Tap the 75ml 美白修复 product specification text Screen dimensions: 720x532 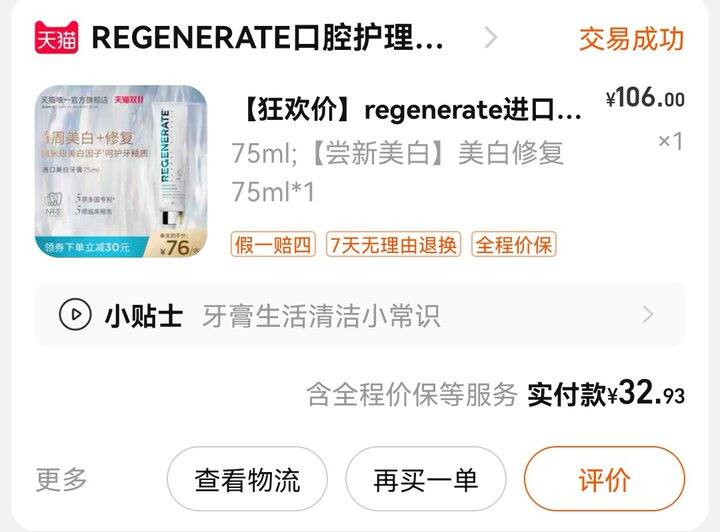pyautogui.click(x=397, y=172)
